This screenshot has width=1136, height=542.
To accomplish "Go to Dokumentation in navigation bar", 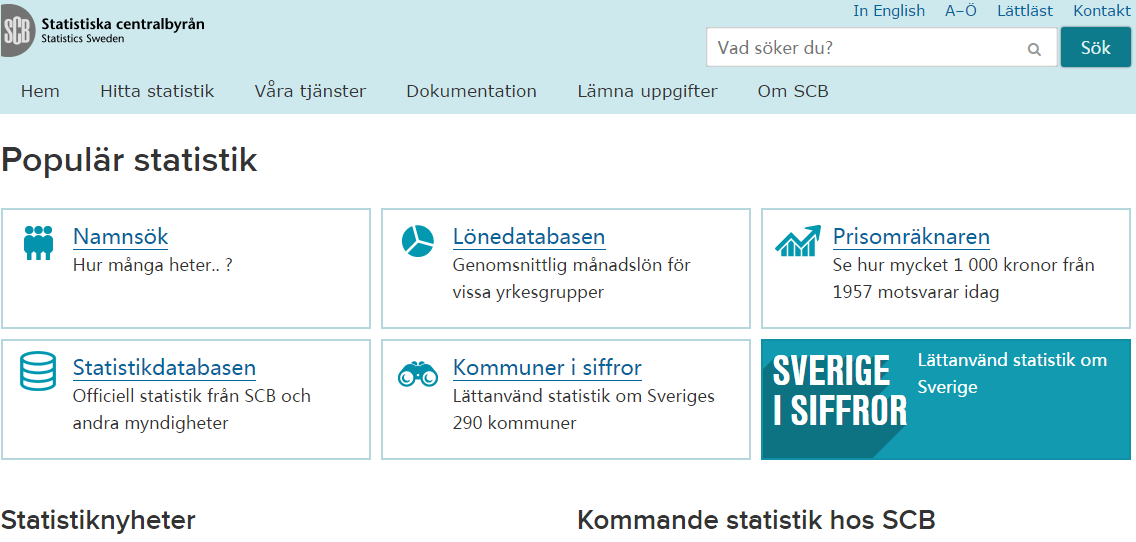I will [x=471, y=91].
